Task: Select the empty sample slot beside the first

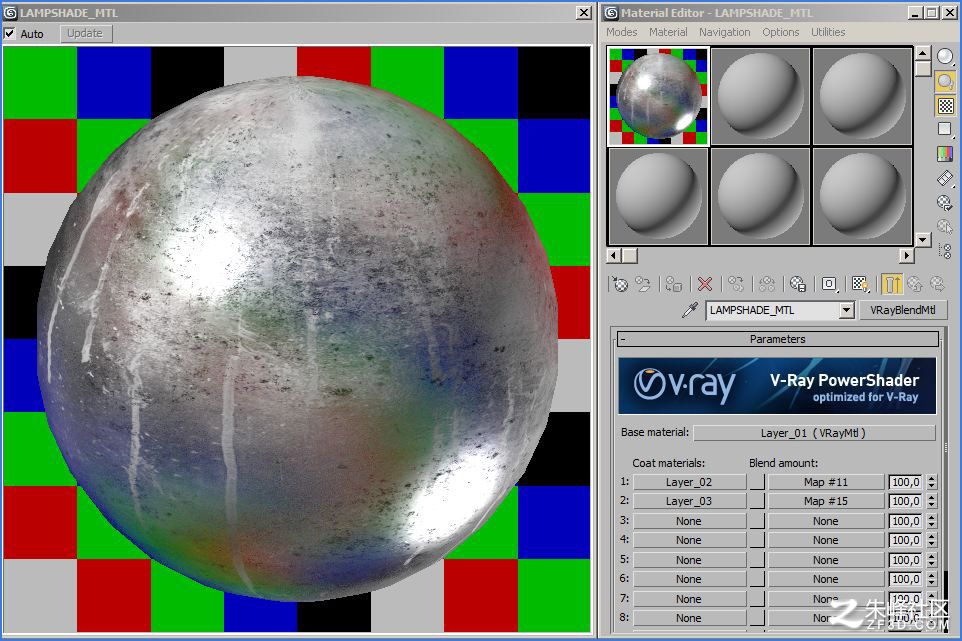Action: (760, 96)
